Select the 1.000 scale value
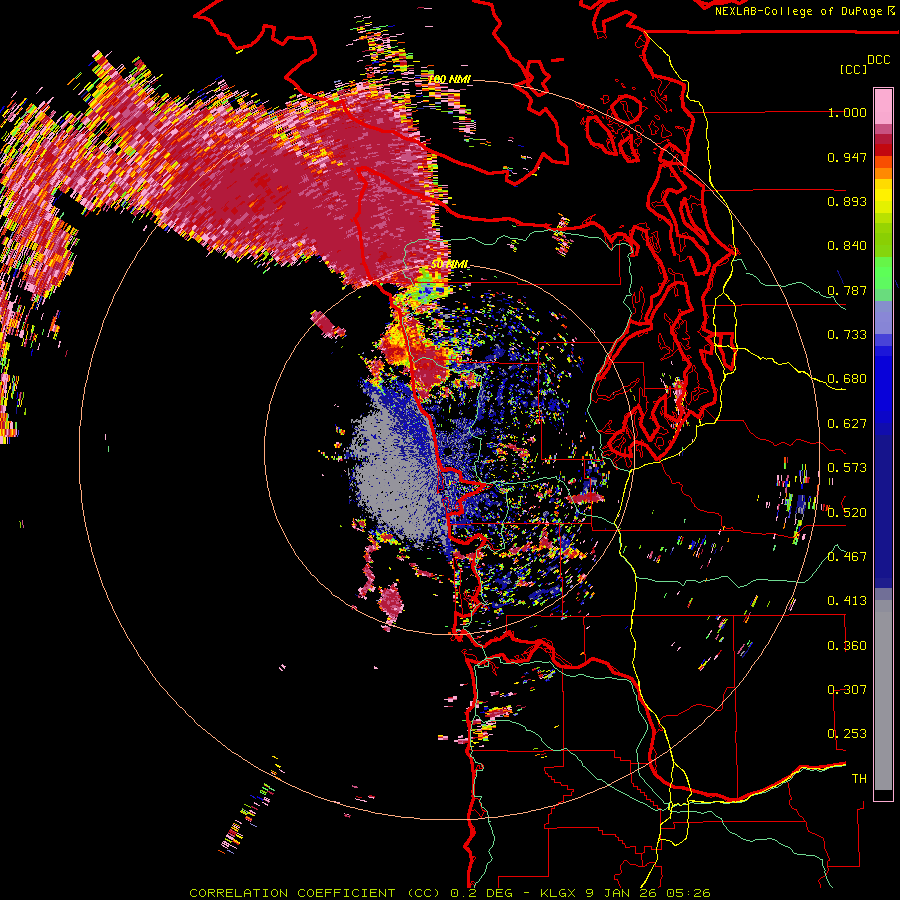 tap(847, 112)
